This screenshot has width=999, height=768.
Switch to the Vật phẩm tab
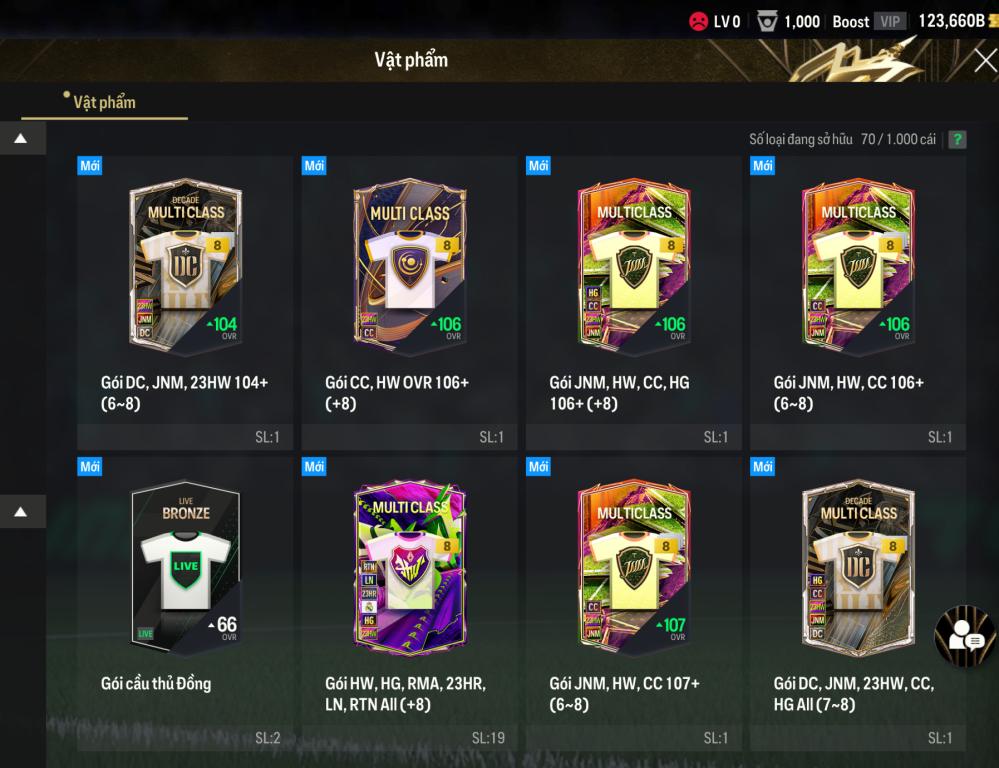(104, 103)
